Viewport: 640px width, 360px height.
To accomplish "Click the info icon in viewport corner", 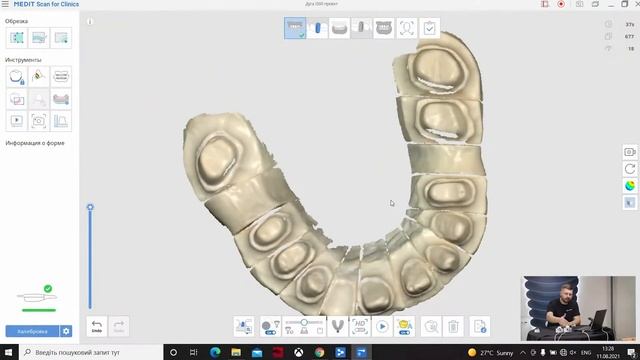I will tap(90, 21).
